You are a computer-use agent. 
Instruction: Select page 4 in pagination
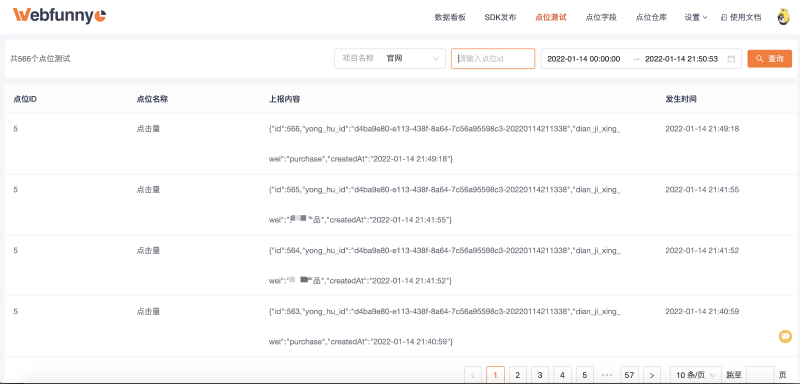click(562, 375)
